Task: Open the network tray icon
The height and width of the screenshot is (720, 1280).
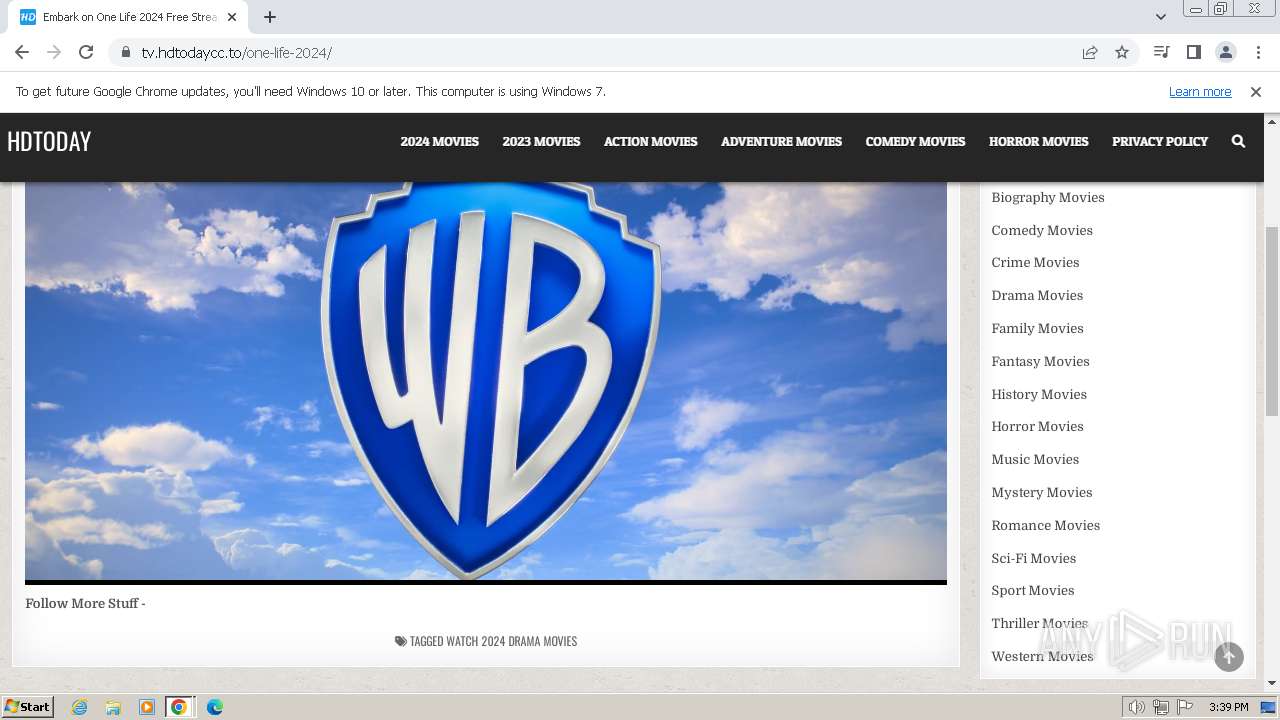Action: pyautogui.click(x=1161, y=707)
